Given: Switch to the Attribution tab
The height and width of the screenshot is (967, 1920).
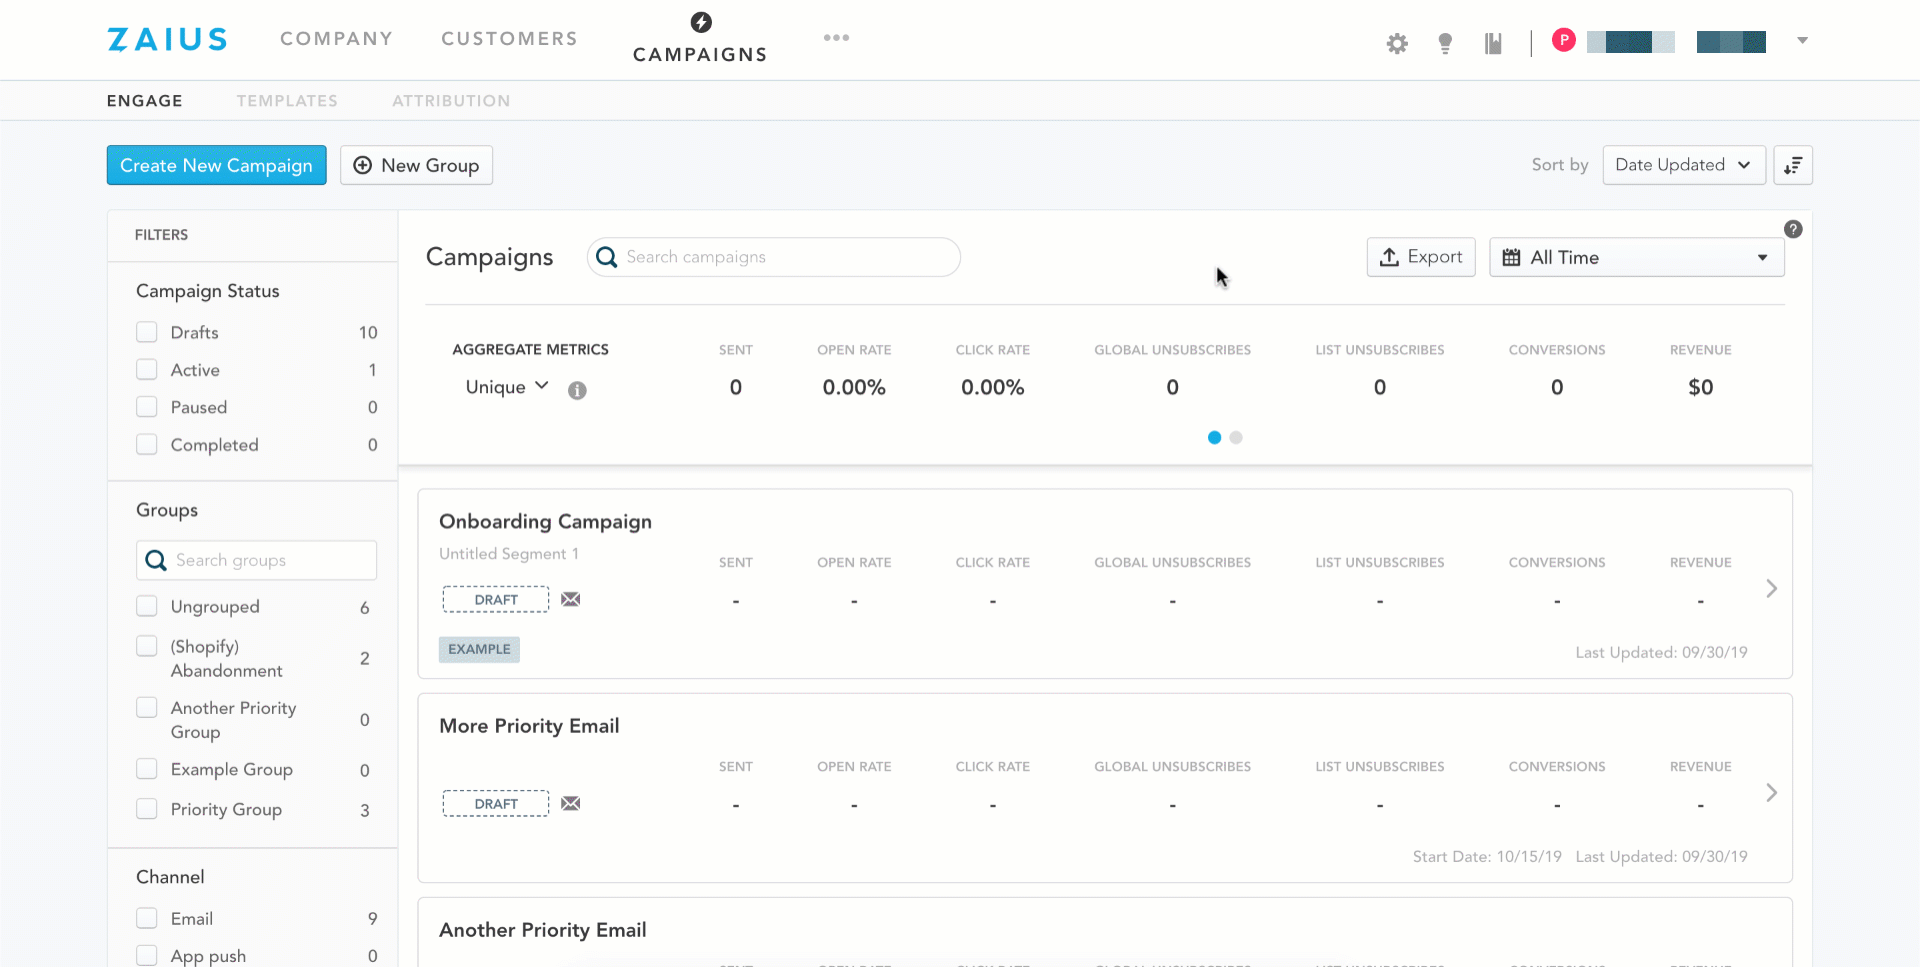Looking at the screenshot, I should (x=451, y=101).
